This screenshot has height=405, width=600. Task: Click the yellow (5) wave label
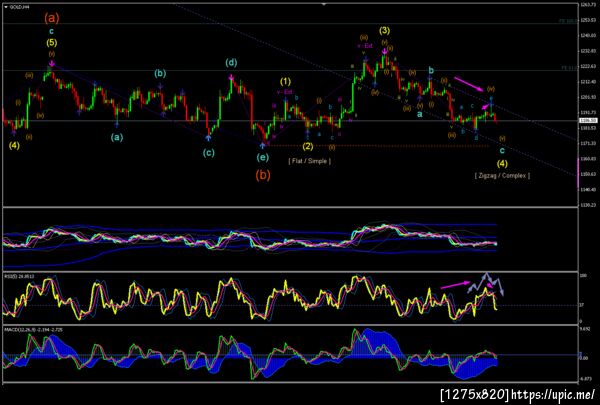point(52,43)
